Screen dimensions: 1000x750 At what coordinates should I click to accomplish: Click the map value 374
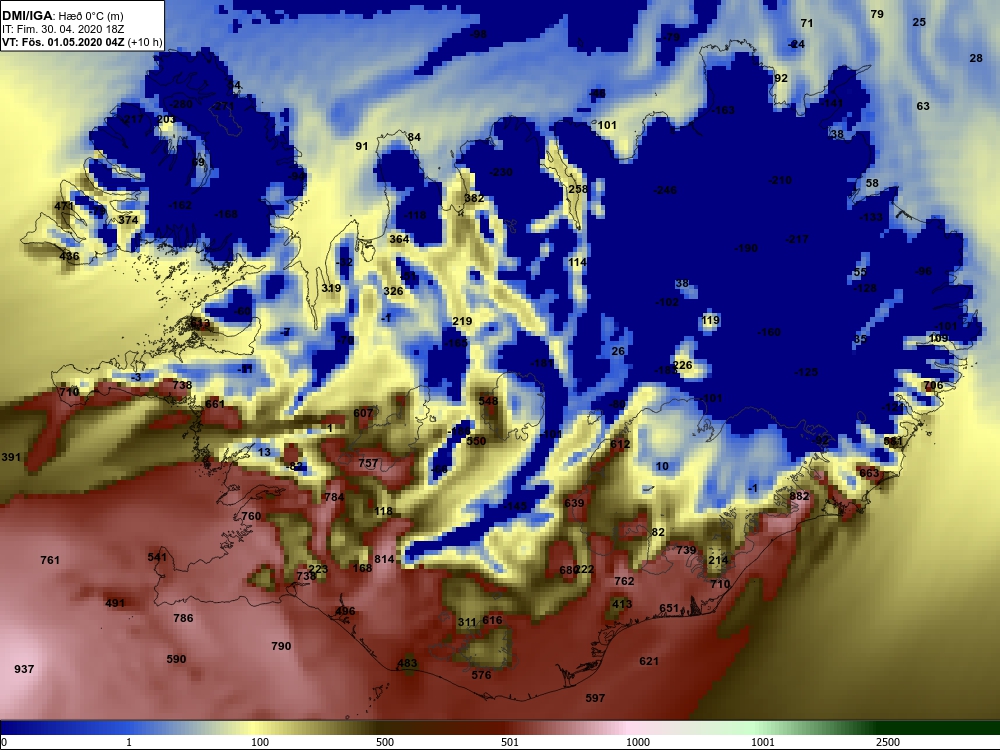[x=128, y=219]
